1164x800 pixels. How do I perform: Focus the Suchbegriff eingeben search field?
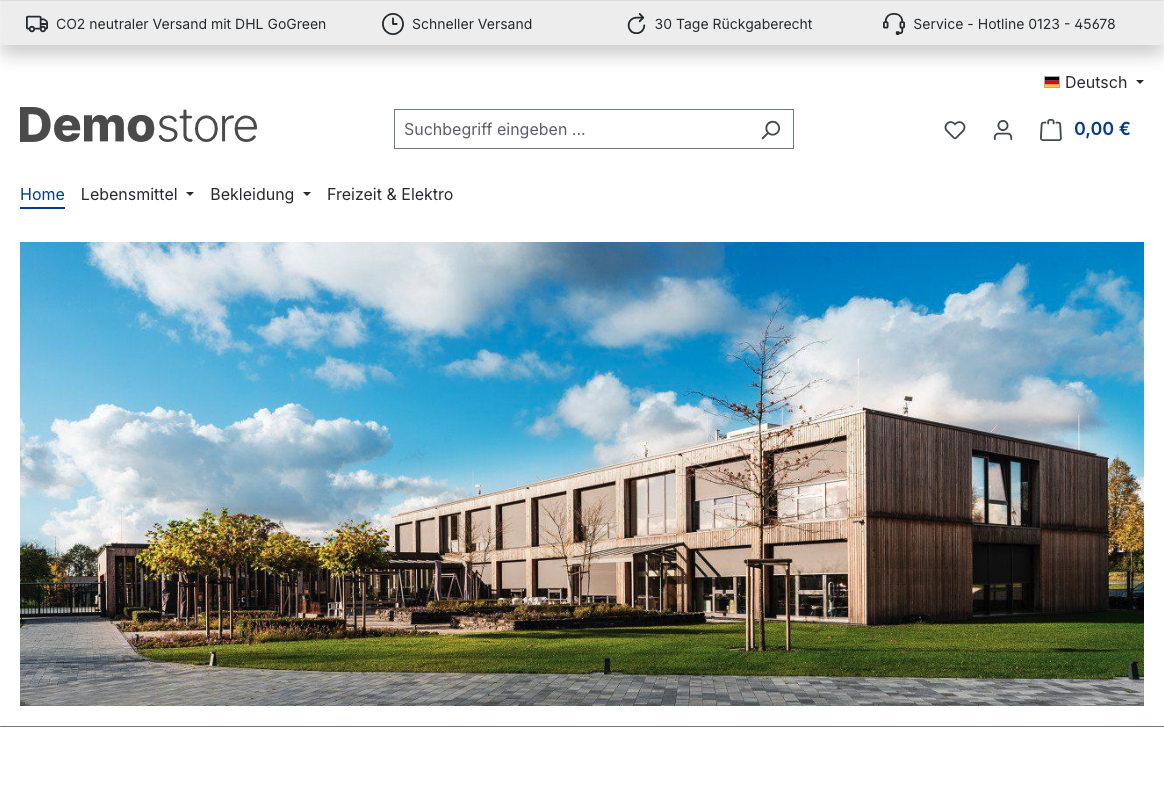coord(575,130)
